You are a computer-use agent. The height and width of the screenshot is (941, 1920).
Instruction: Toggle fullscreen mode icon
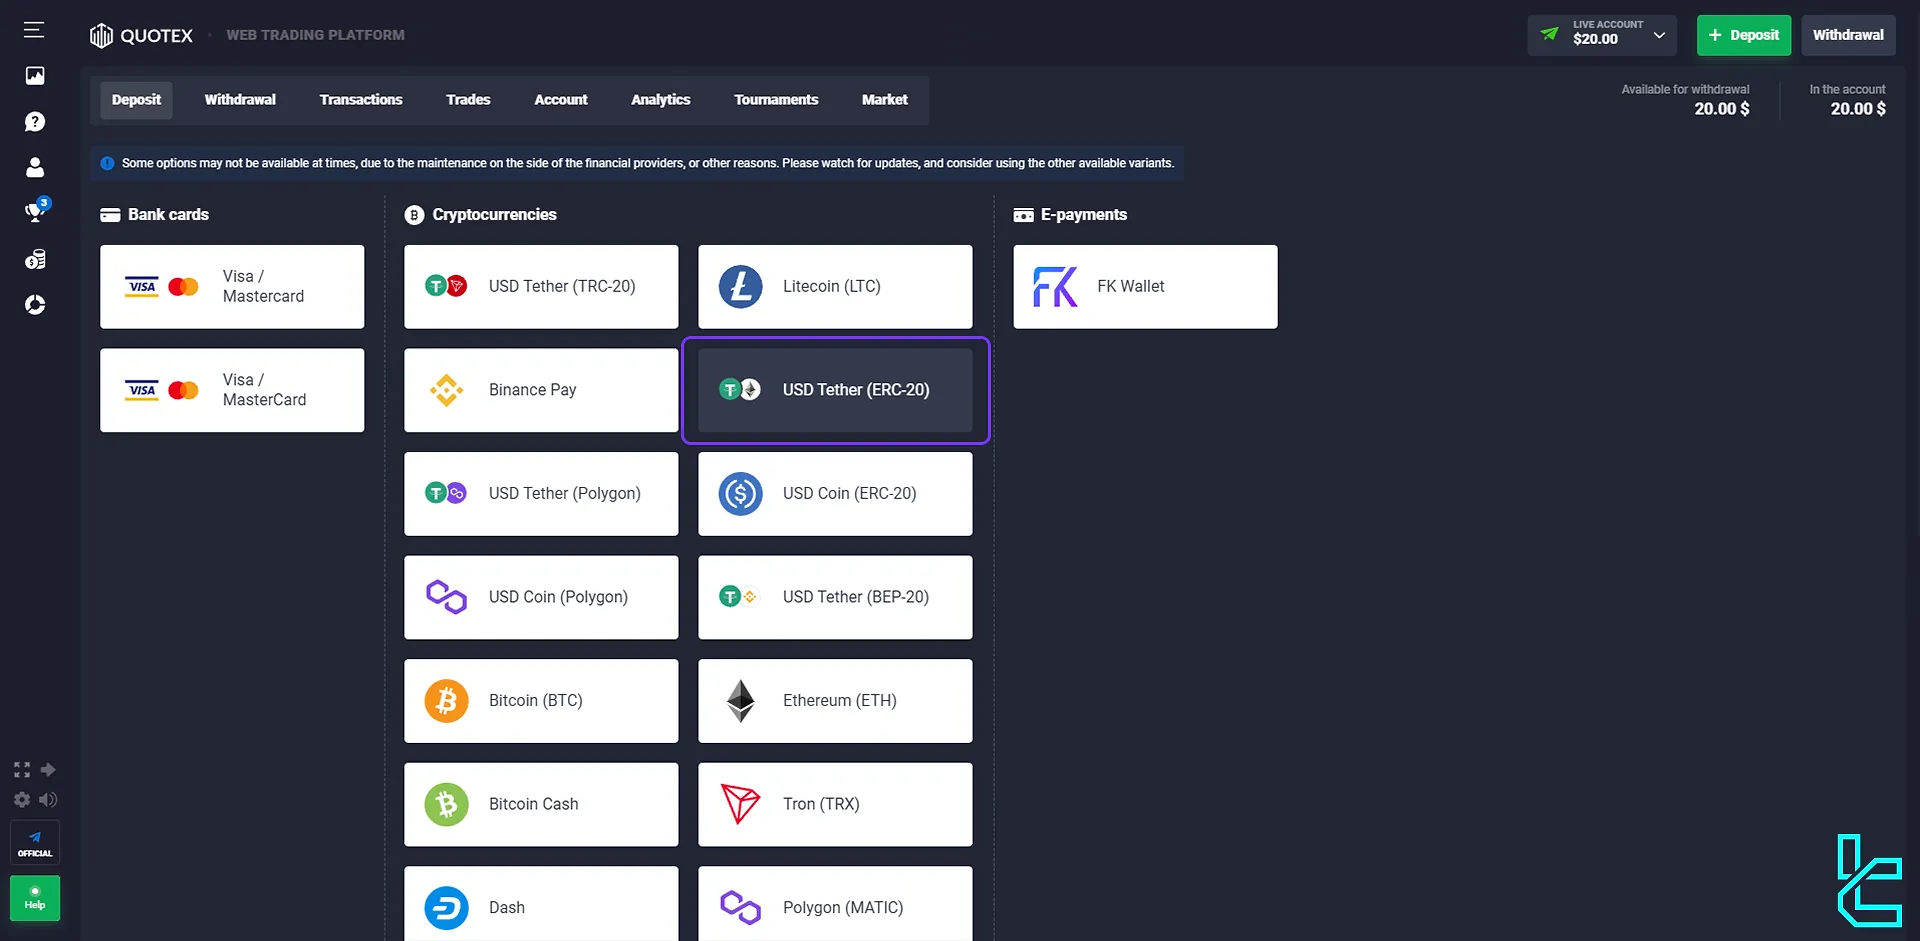22,770
